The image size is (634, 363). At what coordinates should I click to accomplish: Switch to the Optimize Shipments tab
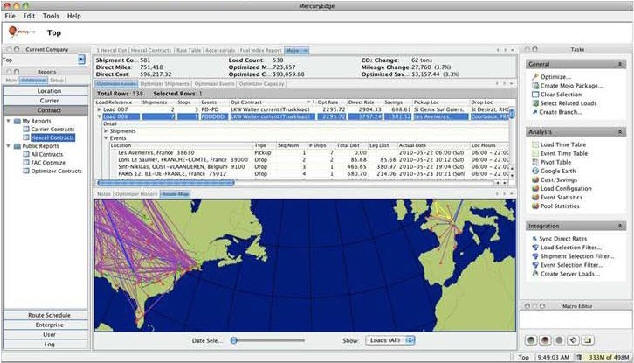click(165, 84)
